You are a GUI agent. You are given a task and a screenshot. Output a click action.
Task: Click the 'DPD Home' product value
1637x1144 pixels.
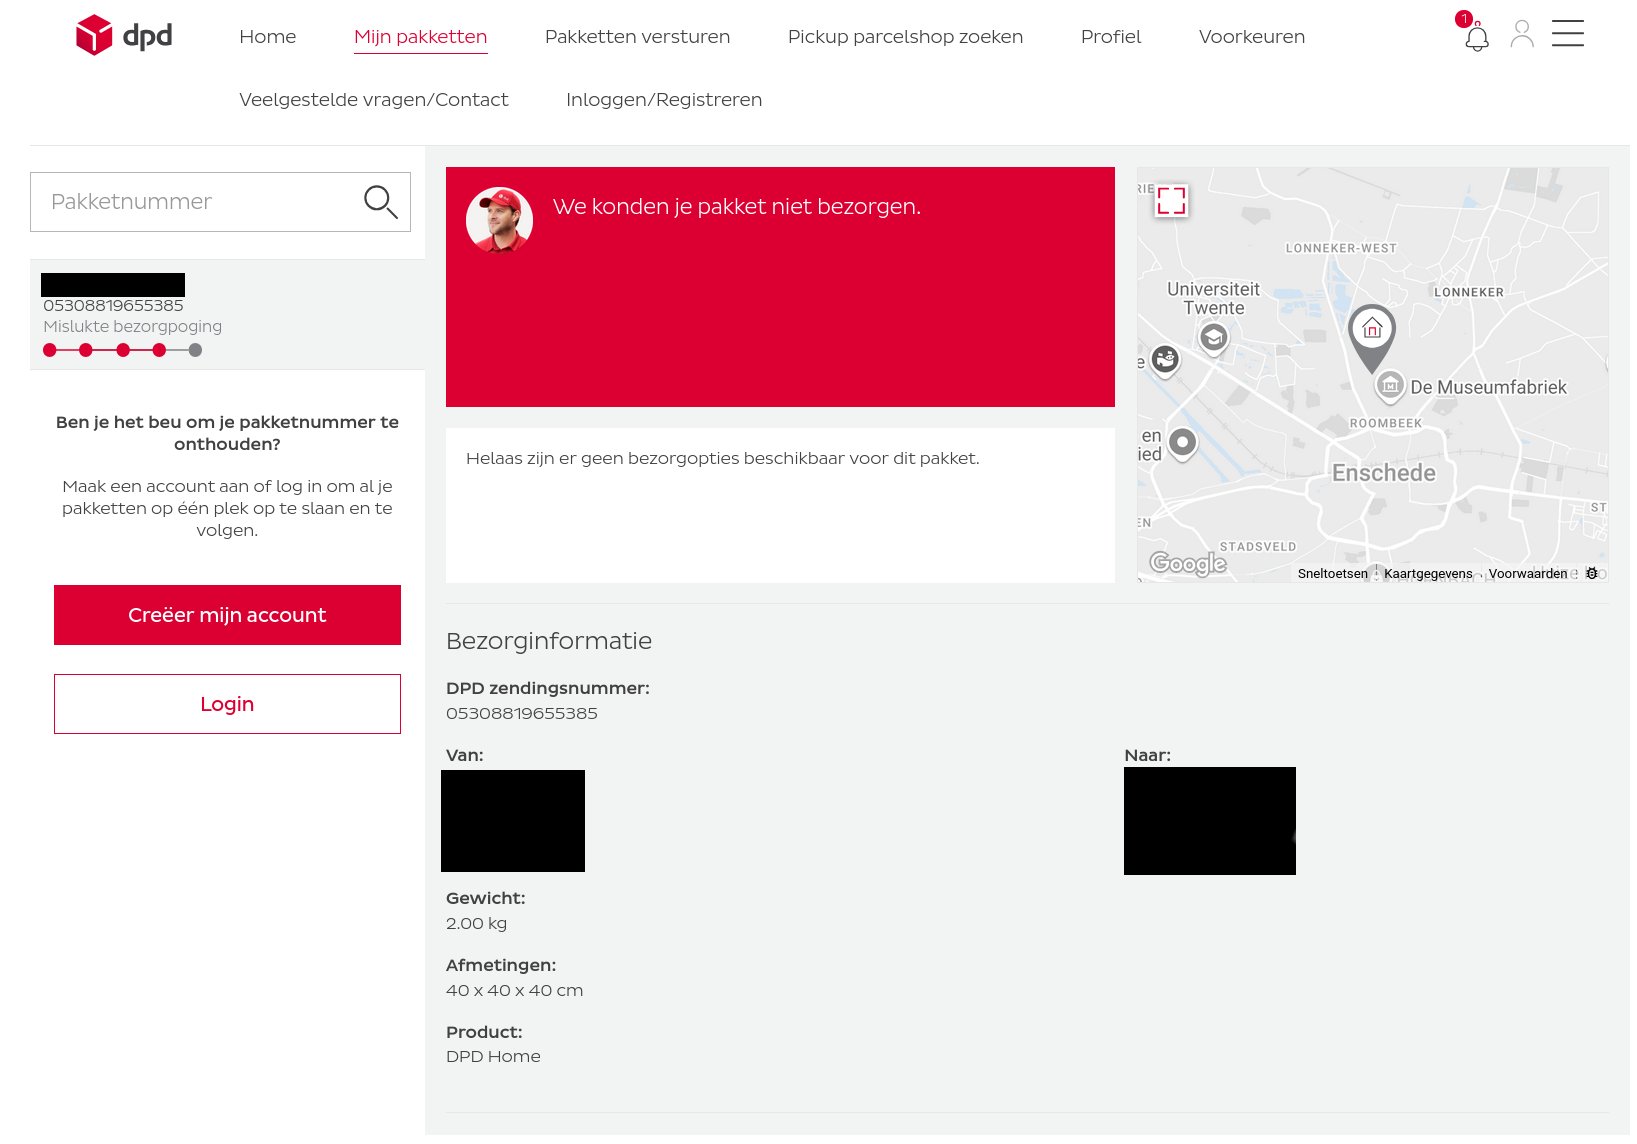pos(493,1057)
